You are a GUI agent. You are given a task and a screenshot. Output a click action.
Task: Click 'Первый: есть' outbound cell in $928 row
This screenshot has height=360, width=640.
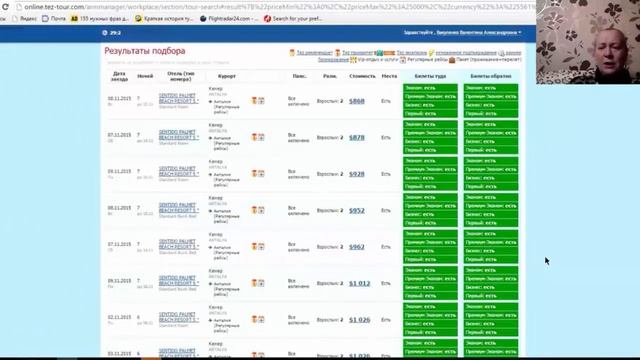(430, 187)
